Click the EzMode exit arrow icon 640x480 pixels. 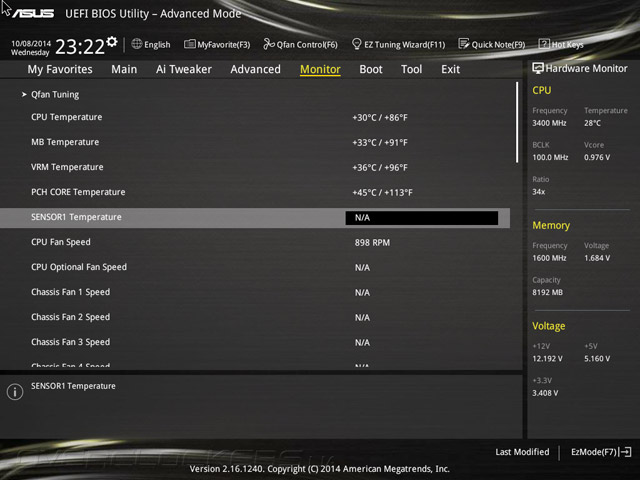coord(625,452)
